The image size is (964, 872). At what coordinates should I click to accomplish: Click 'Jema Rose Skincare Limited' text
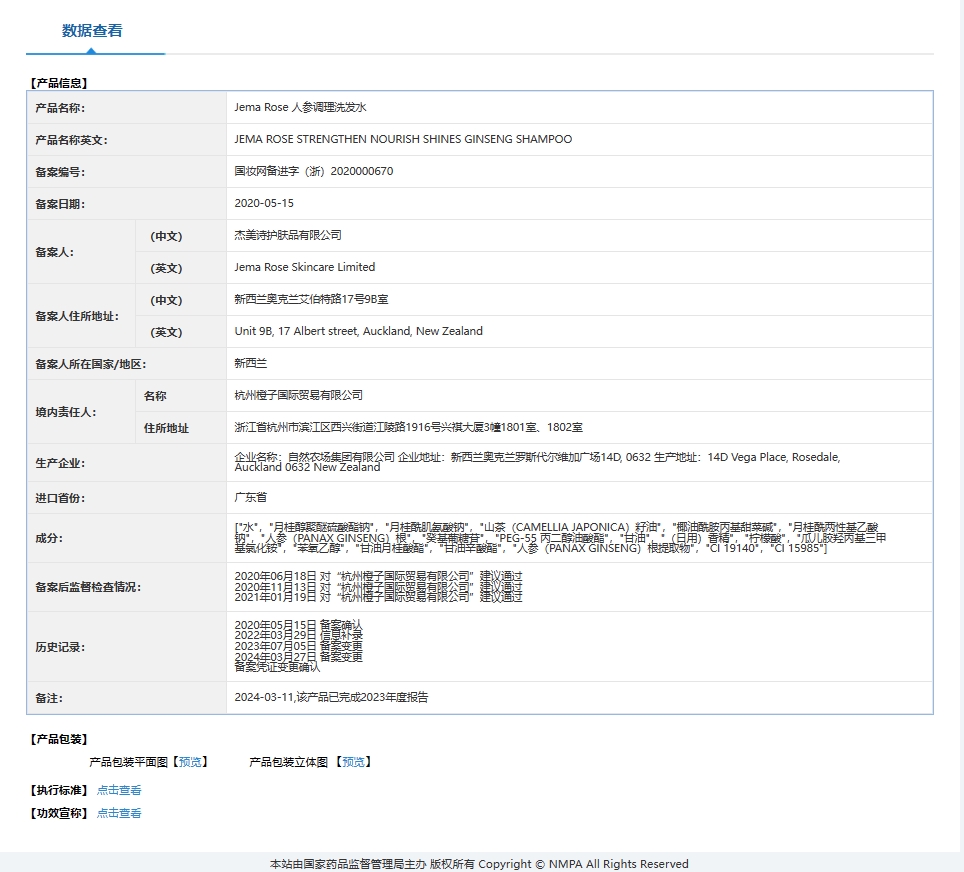click(x=304, y=267)
